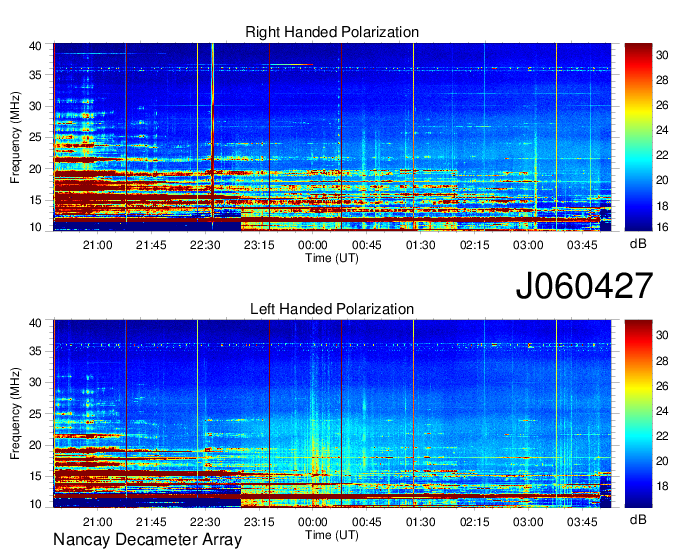Click the 30 MHz tick on the top plot
The width and height of the screenshot is (680, 552).
point(36,106)
